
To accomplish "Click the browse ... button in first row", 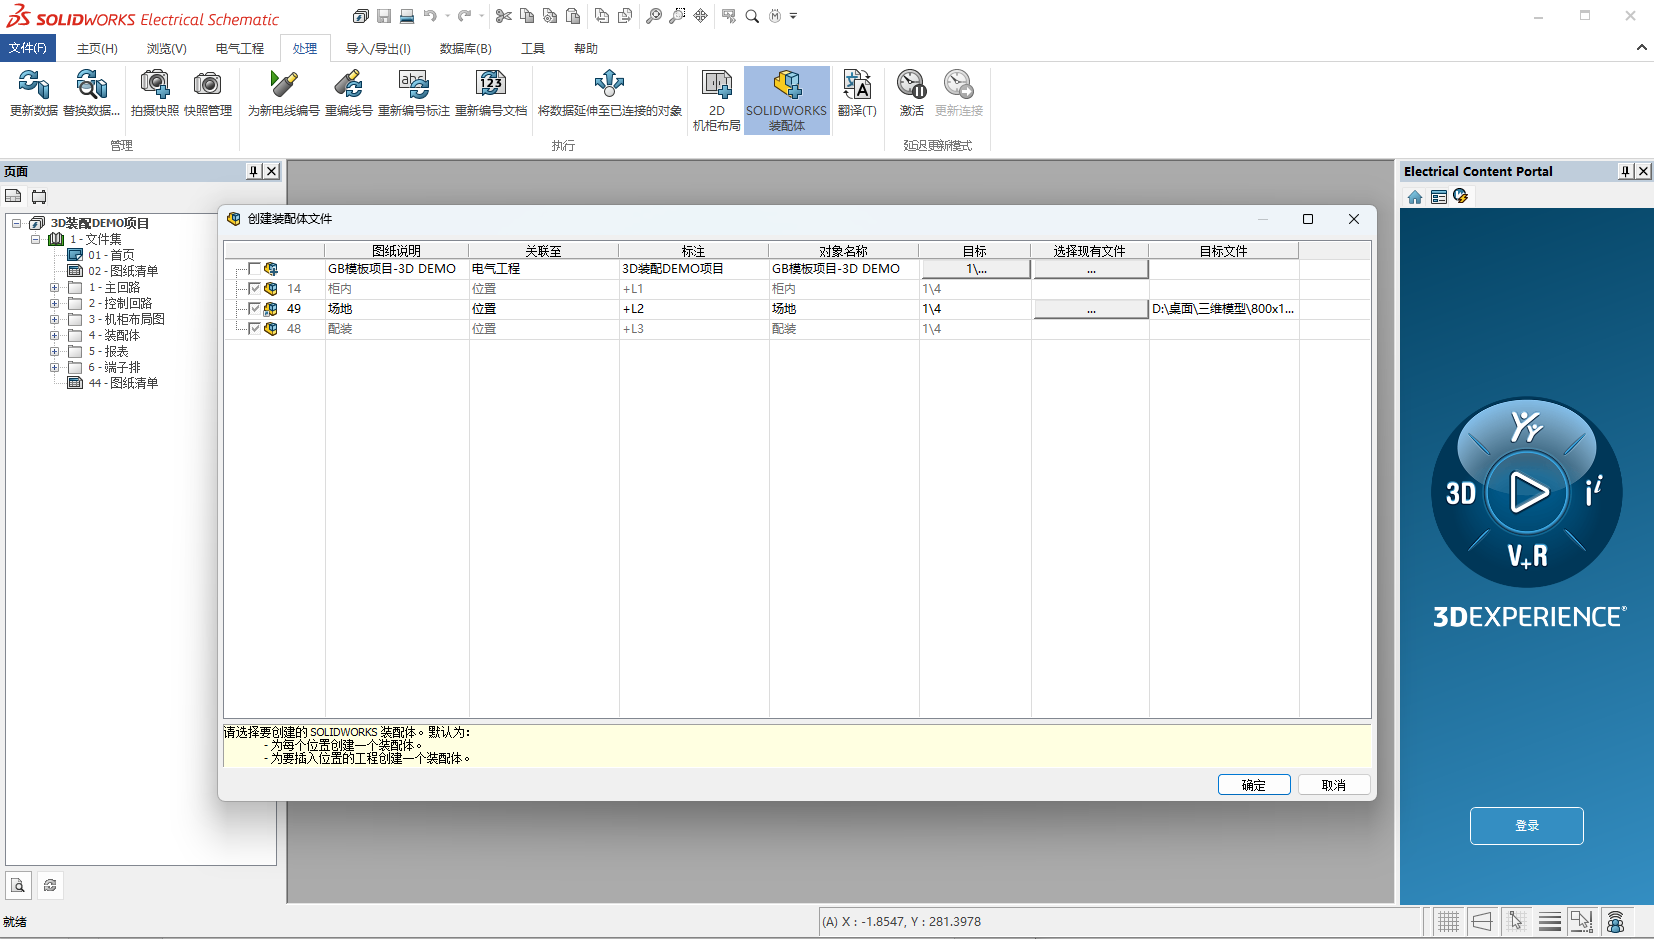I will (1091, 269).
